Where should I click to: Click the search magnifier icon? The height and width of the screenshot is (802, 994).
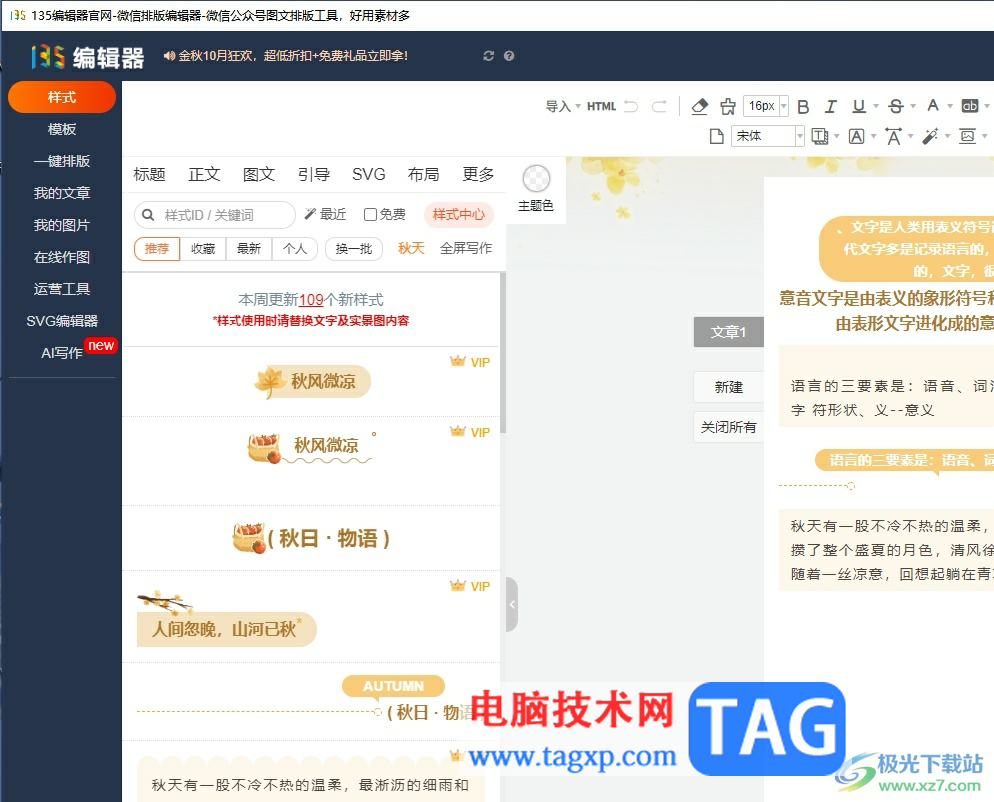coord(148,215)
